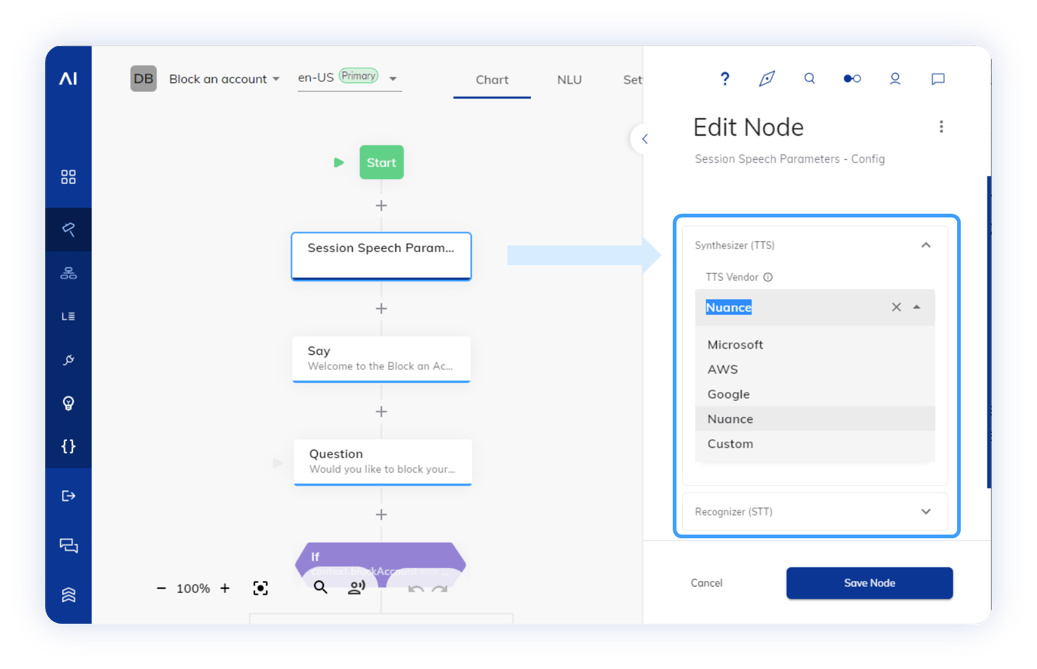Select Nuance in vendor list
The image size is (1037, 669).
(815, 419)
